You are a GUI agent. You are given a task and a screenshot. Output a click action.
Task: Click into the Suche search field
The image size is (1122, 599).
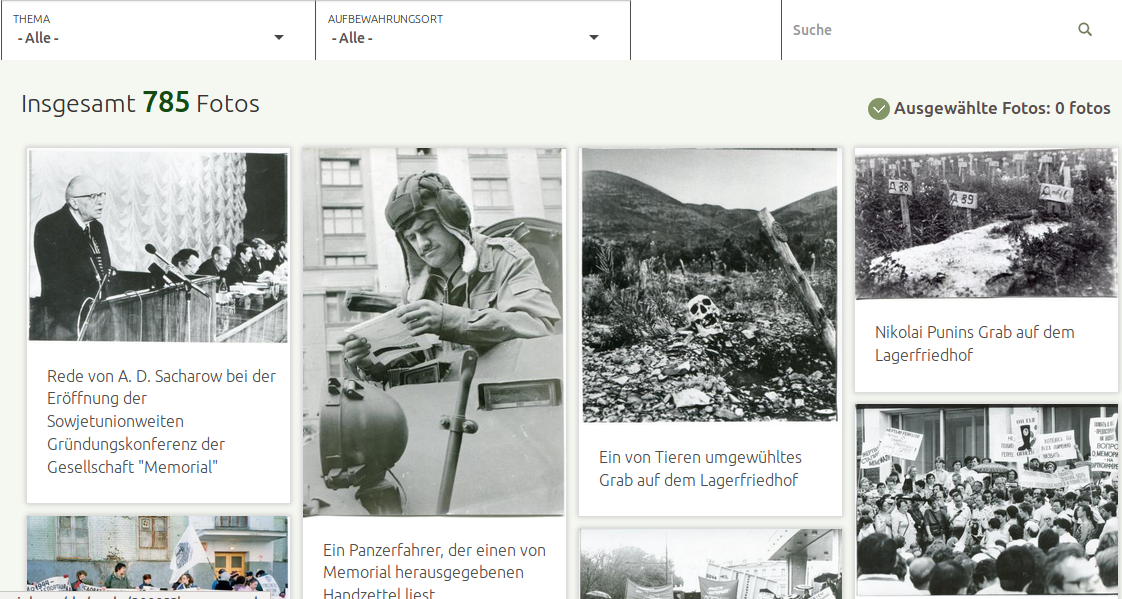tap(930, 30)
